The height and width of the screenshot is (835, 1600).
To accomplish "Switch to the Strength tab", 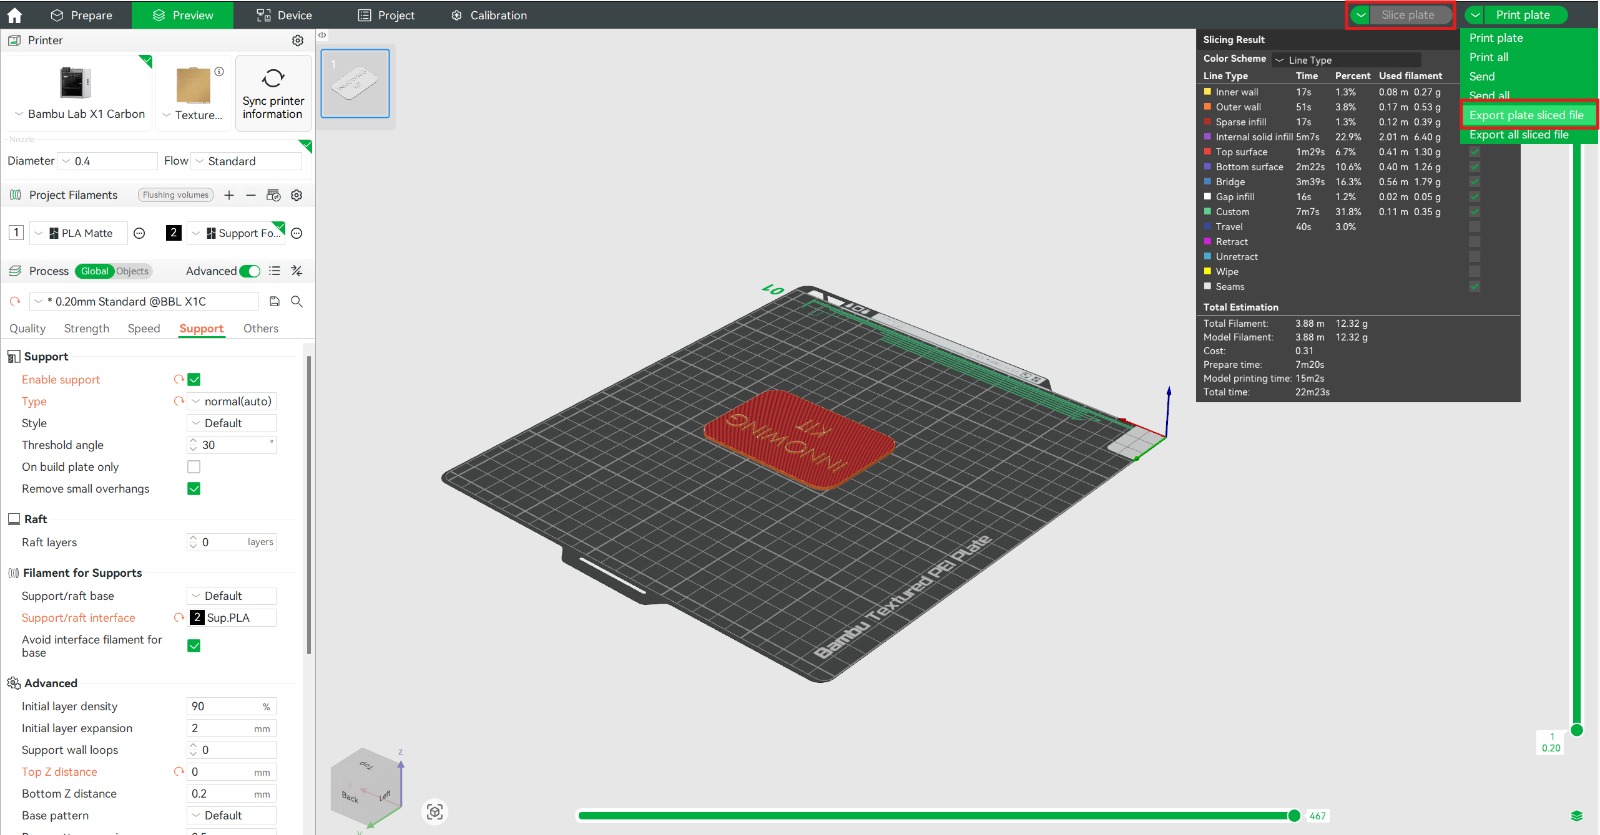I will pyautogui.click(x=86, y=329).
